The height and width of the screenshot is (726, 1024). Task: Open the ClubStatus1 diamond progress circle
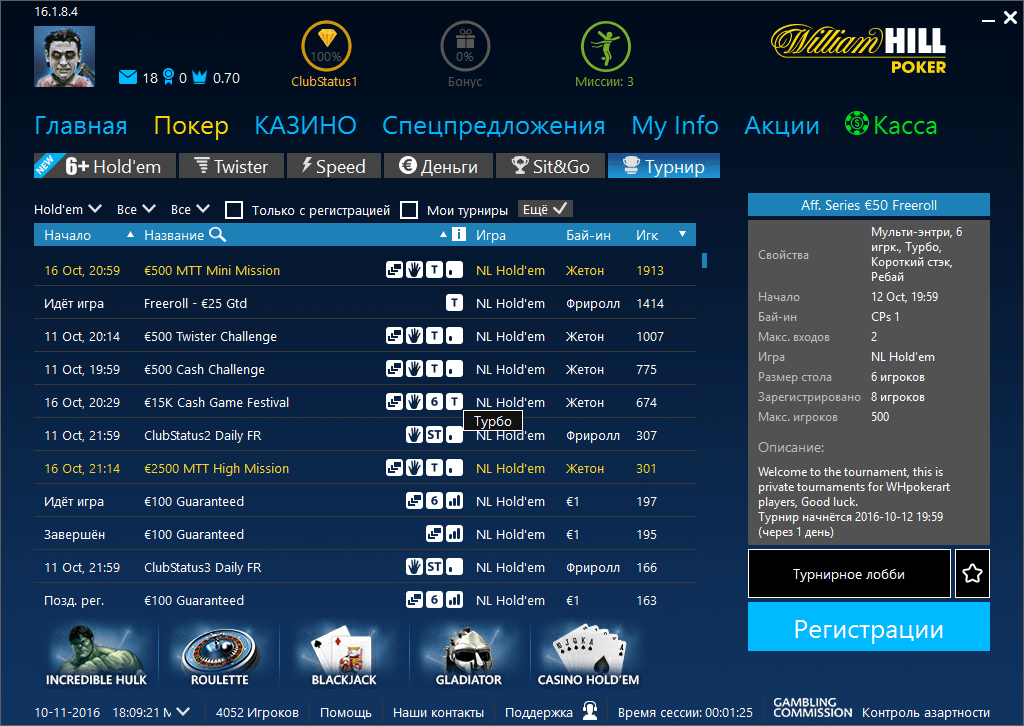tap(326, 46)
